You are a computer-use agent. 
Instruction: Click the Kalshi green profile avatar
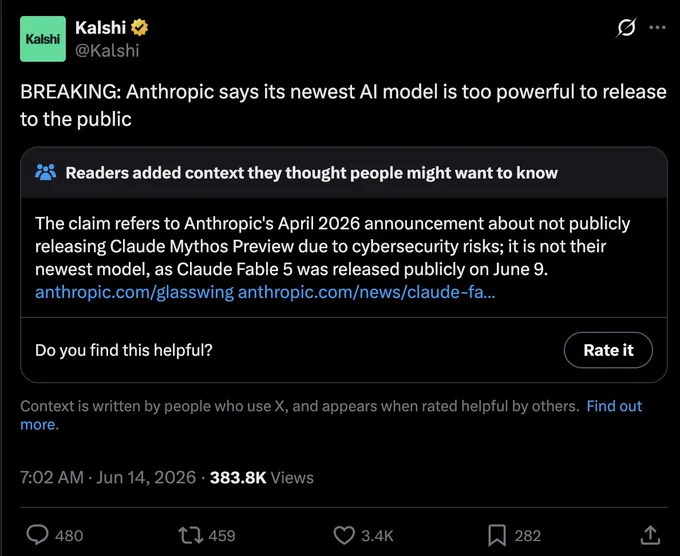[43, 39]
